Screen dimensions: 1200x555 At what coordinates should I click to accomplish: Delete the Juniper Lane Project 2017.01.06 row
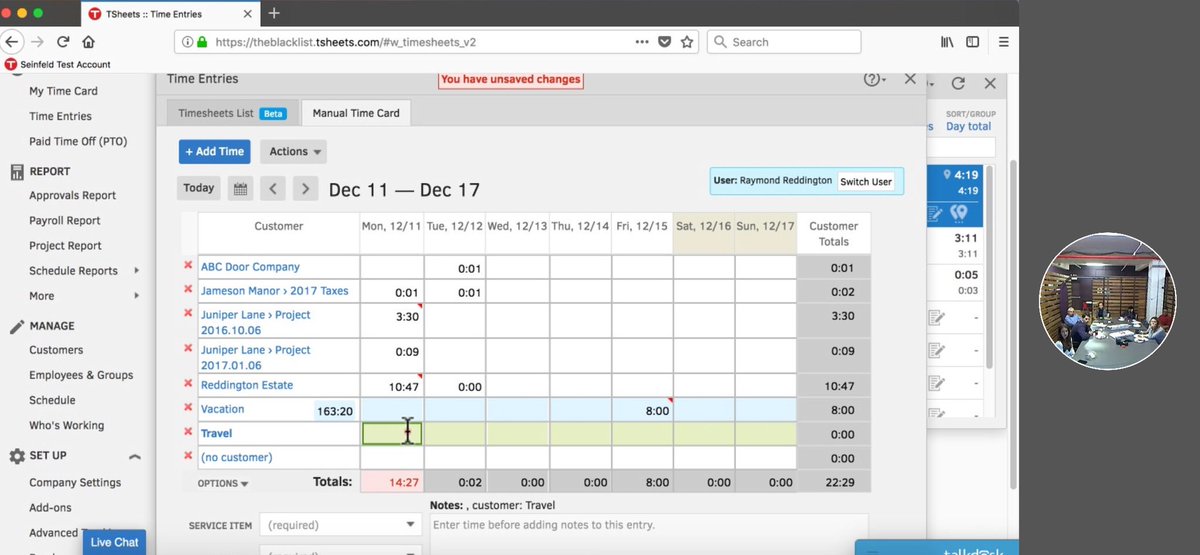188,350
